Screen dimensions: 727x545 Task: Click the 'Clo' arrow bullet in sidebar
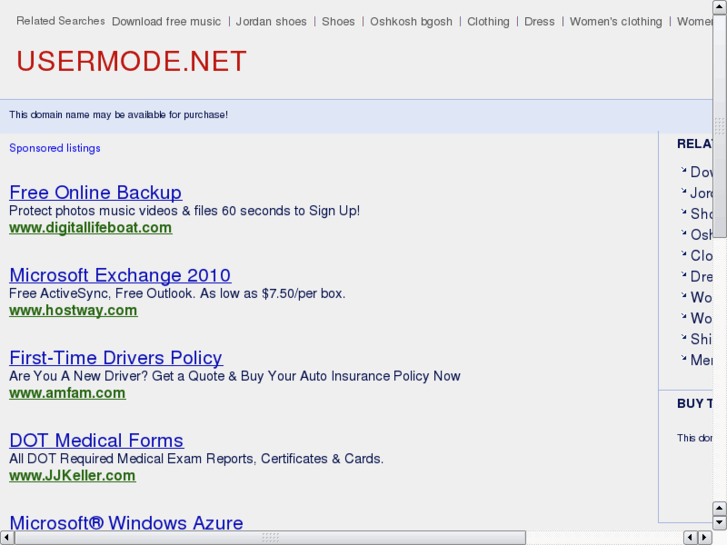683,254
